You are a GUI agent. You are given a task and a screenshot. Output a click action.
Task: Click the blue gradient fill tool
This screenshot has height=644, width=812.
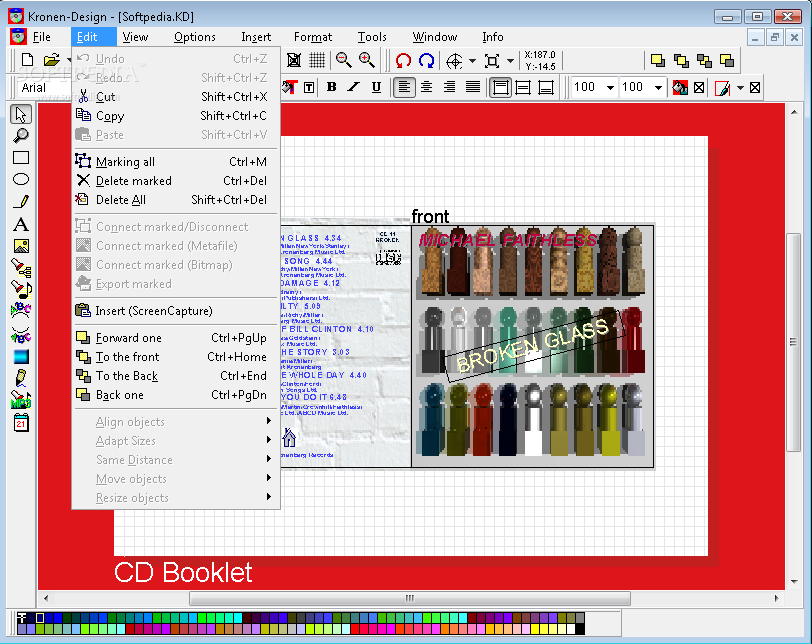point(21,357)
